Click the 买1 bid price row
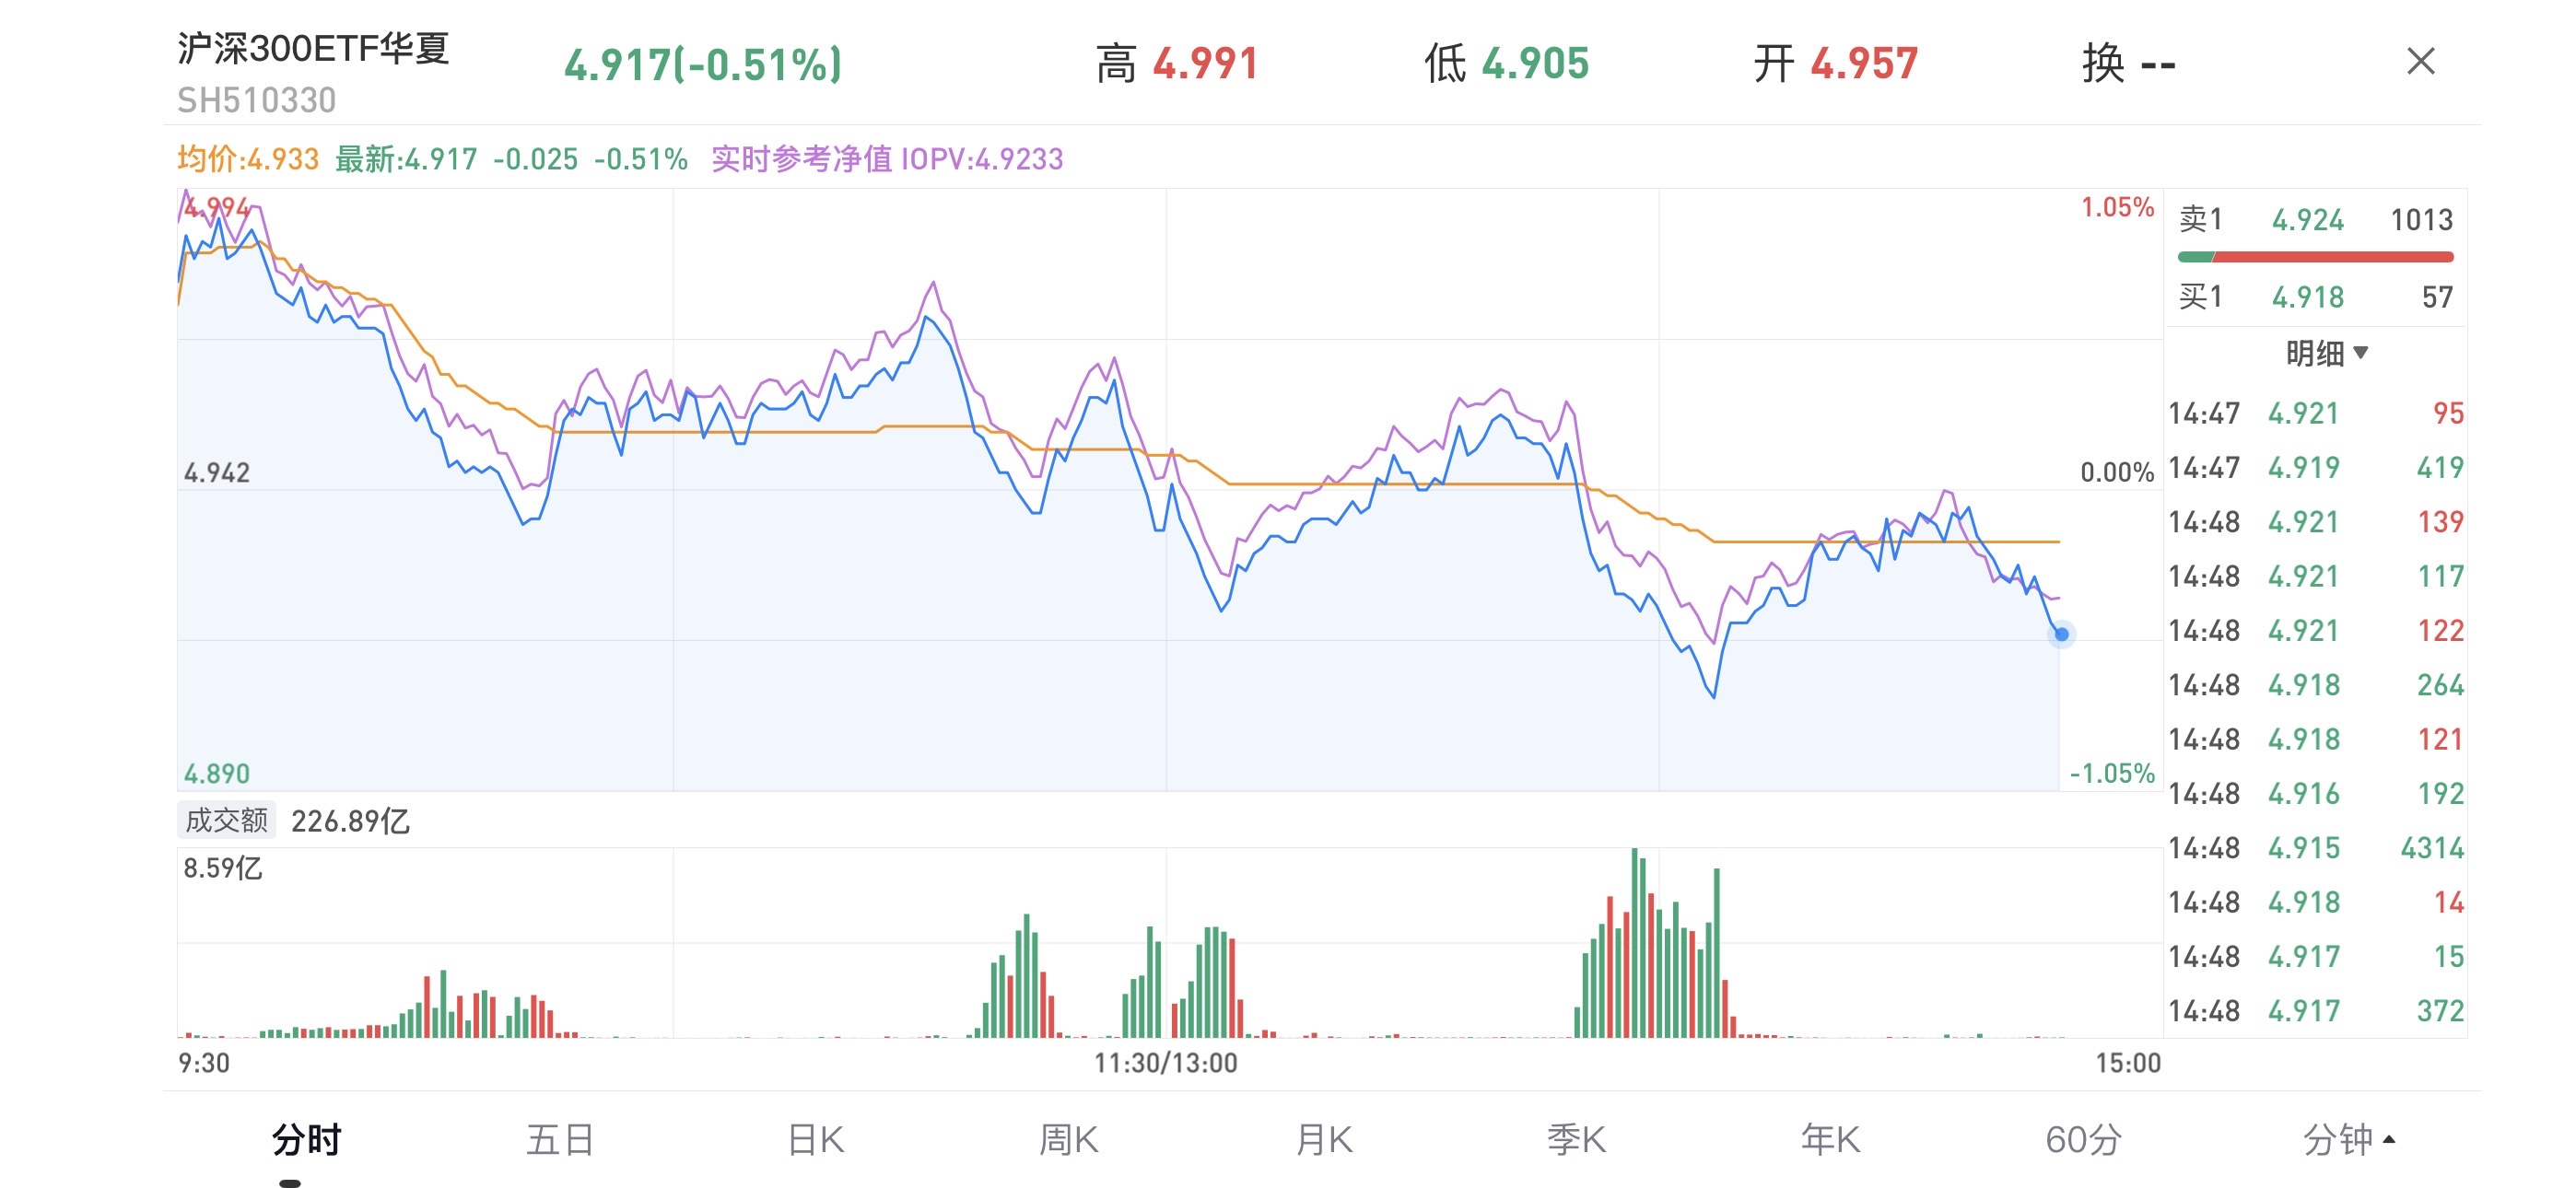The image size is (2576, 1188). 2315,297
